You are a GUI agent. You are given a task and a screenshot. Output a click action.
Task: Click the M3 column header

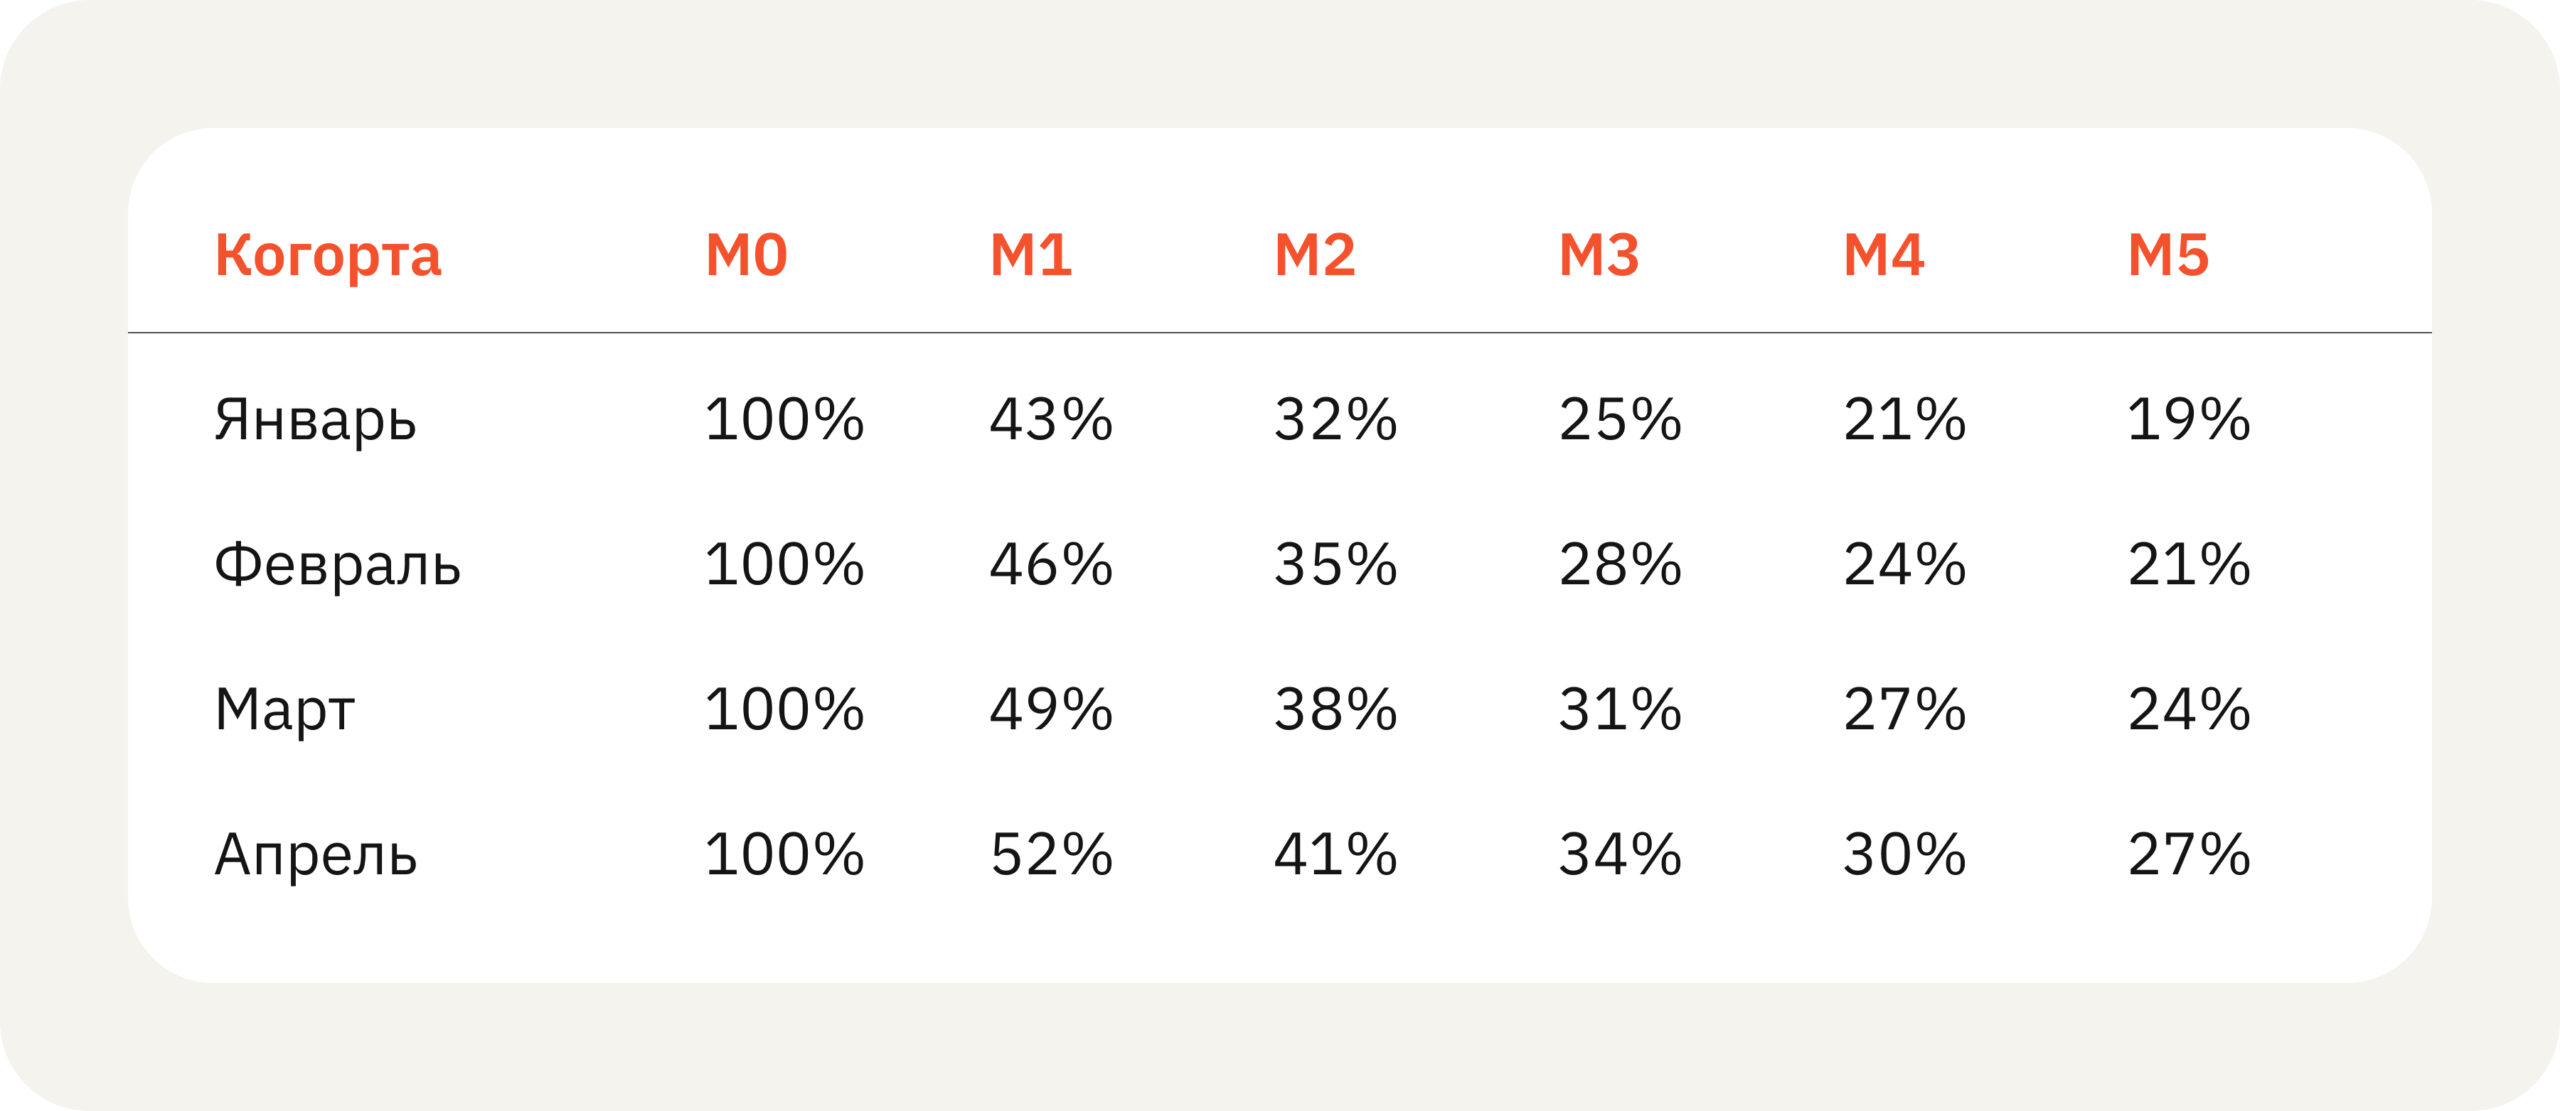(1599, 255)
